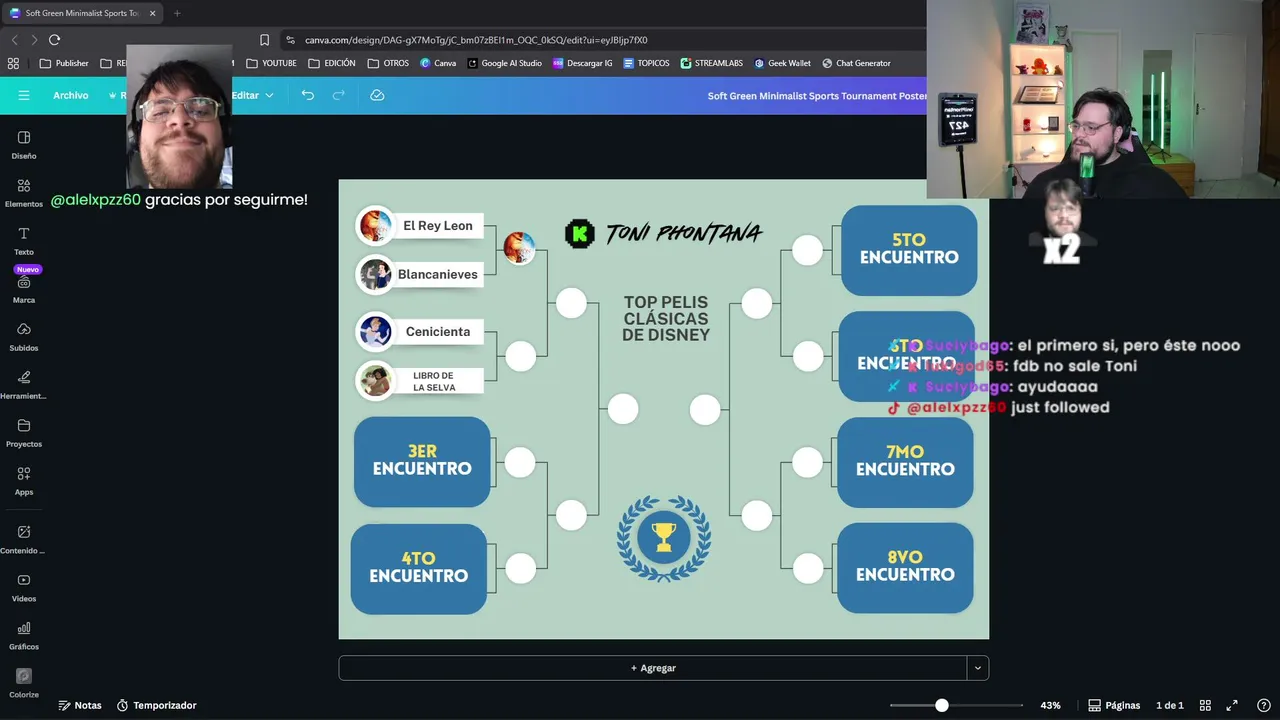Screen dimensions: 1280x720
Task: Open the EDICIÓN bookmarks folder
Action: click(332, 63)
